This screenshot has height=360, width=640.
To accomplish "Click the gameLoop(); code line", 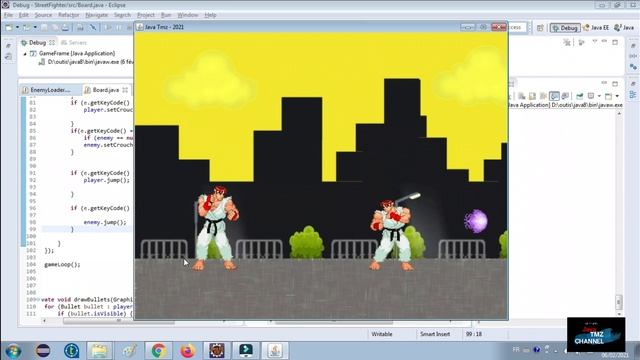I will pyautogui.click(x=62, y=264).
